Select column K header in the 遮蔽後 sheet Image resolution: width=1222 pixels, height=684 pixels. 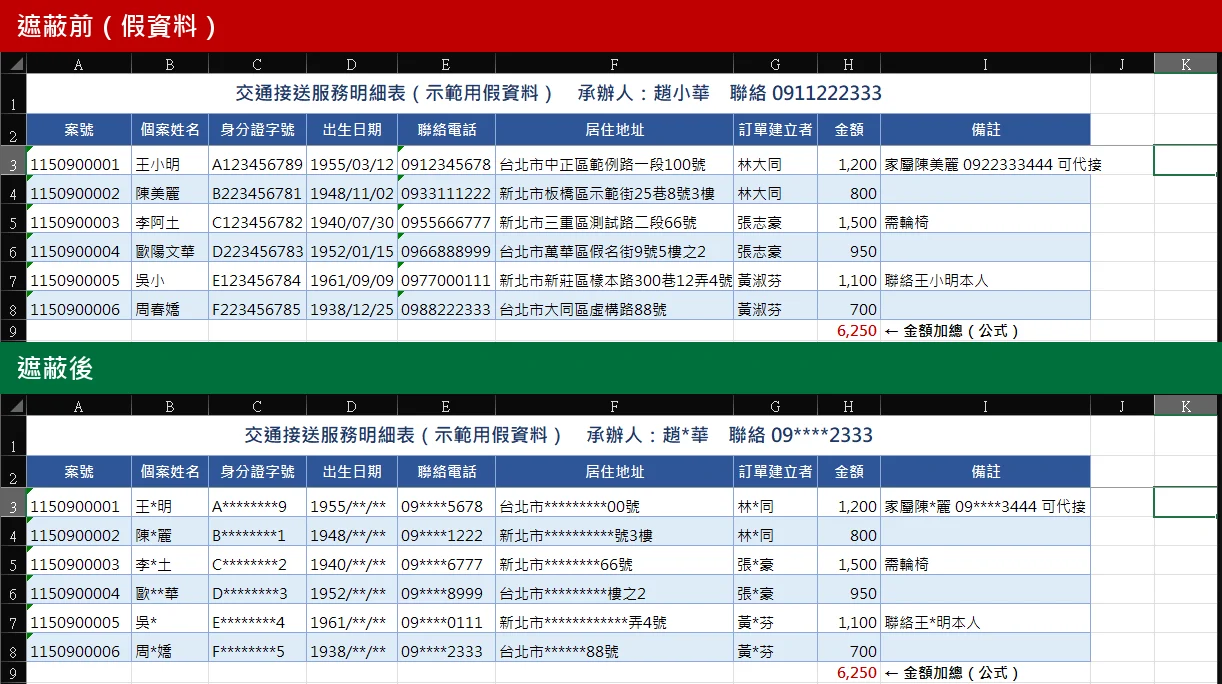[1186, 405]
